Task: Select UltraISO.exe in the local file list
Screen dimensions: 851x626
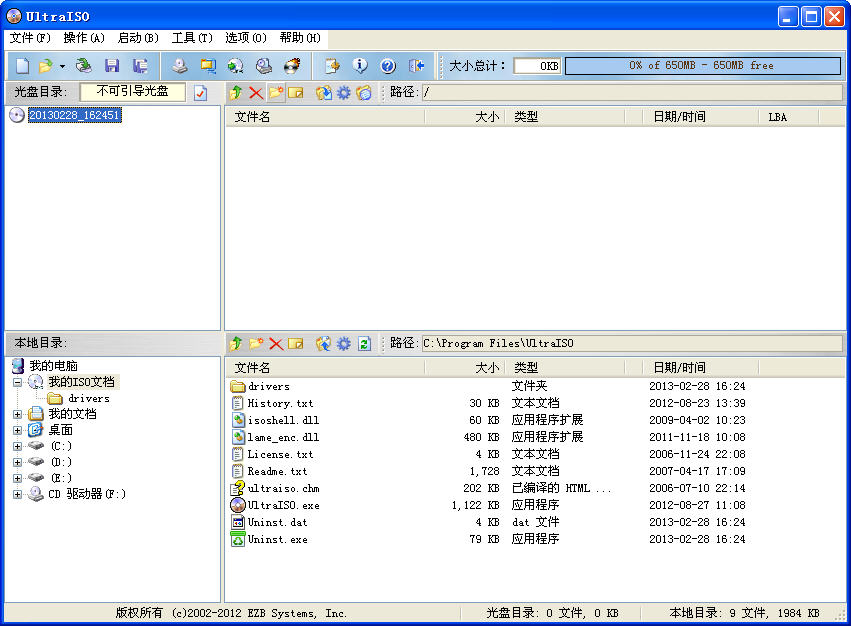Action: point(283,505)
